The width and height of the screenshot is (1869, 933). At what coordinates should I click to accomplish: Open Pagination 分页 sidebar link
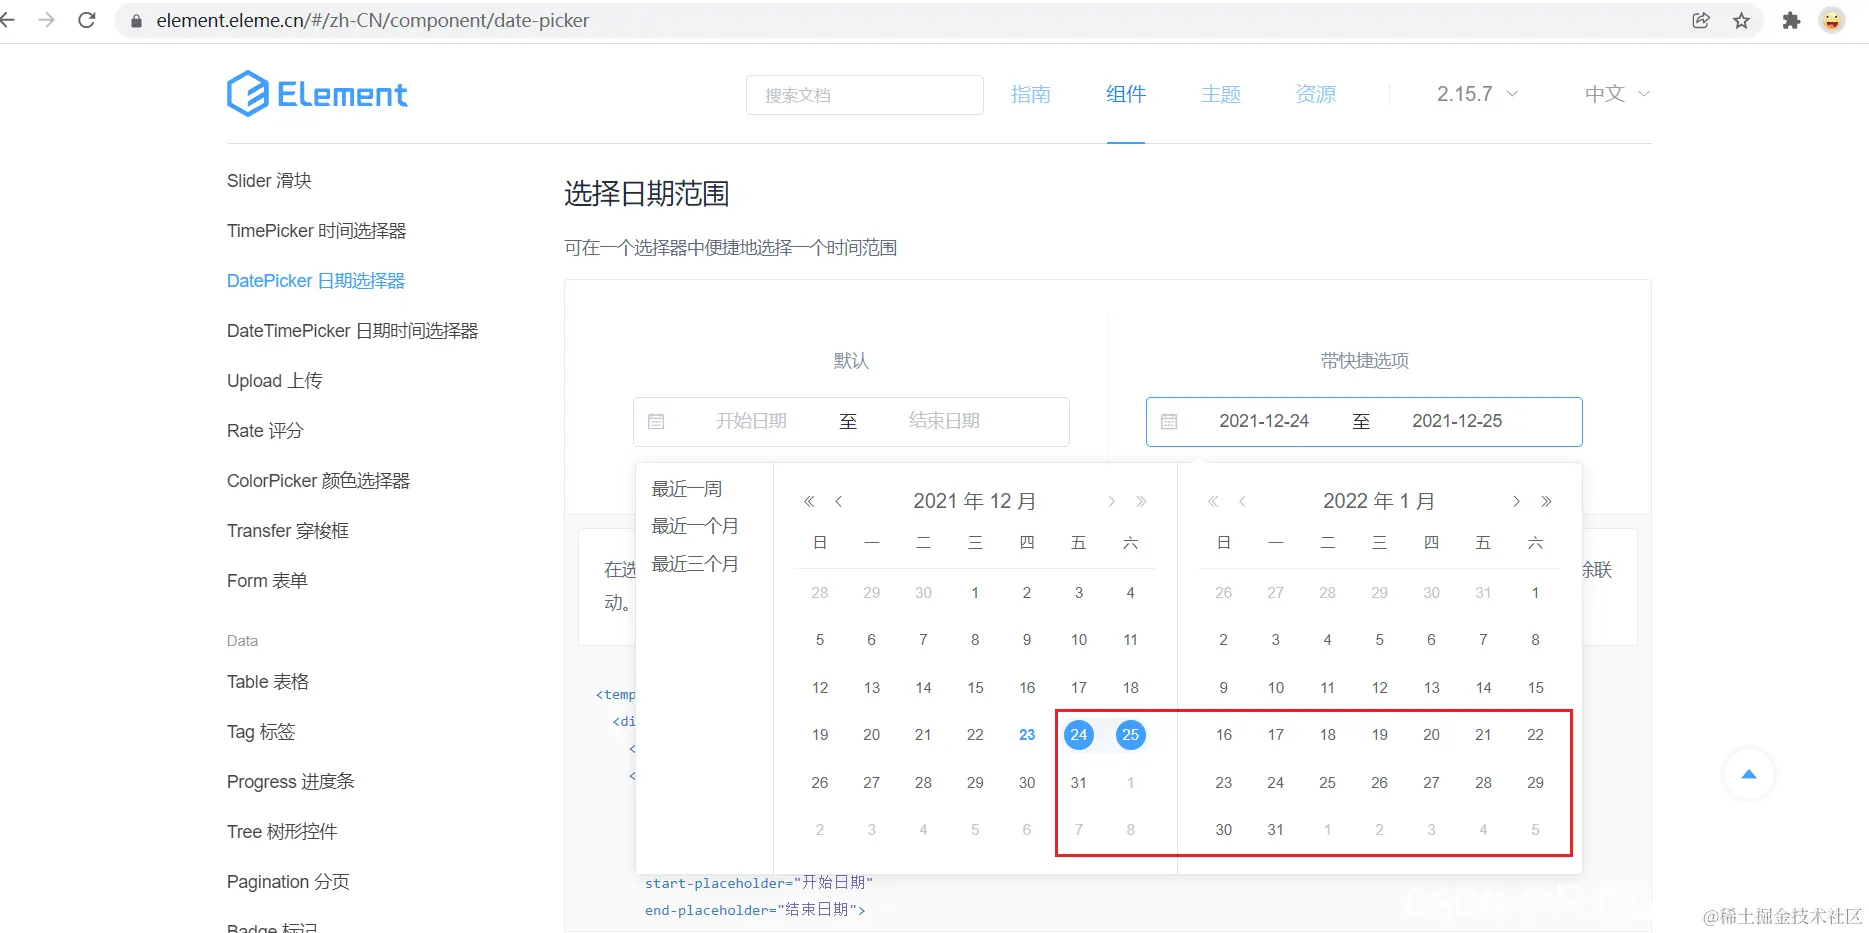(288, 882)
